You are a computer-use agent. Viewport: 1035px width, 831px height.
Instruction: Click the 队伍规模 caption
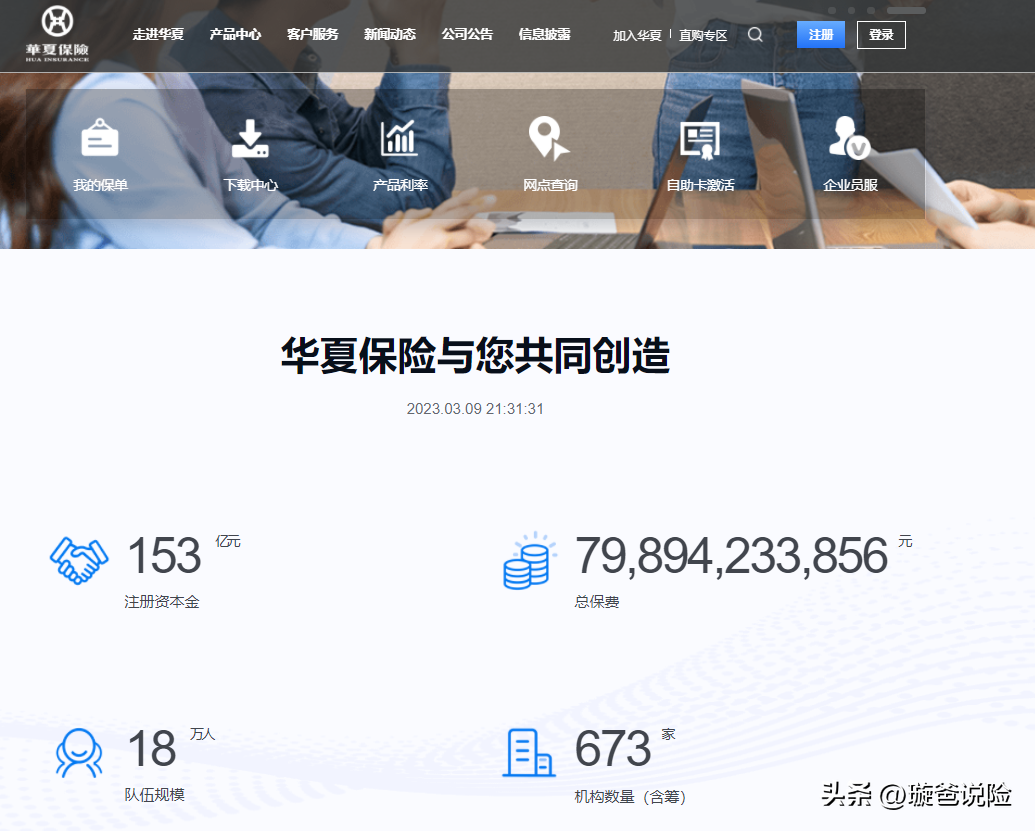(x=154, y=795)
